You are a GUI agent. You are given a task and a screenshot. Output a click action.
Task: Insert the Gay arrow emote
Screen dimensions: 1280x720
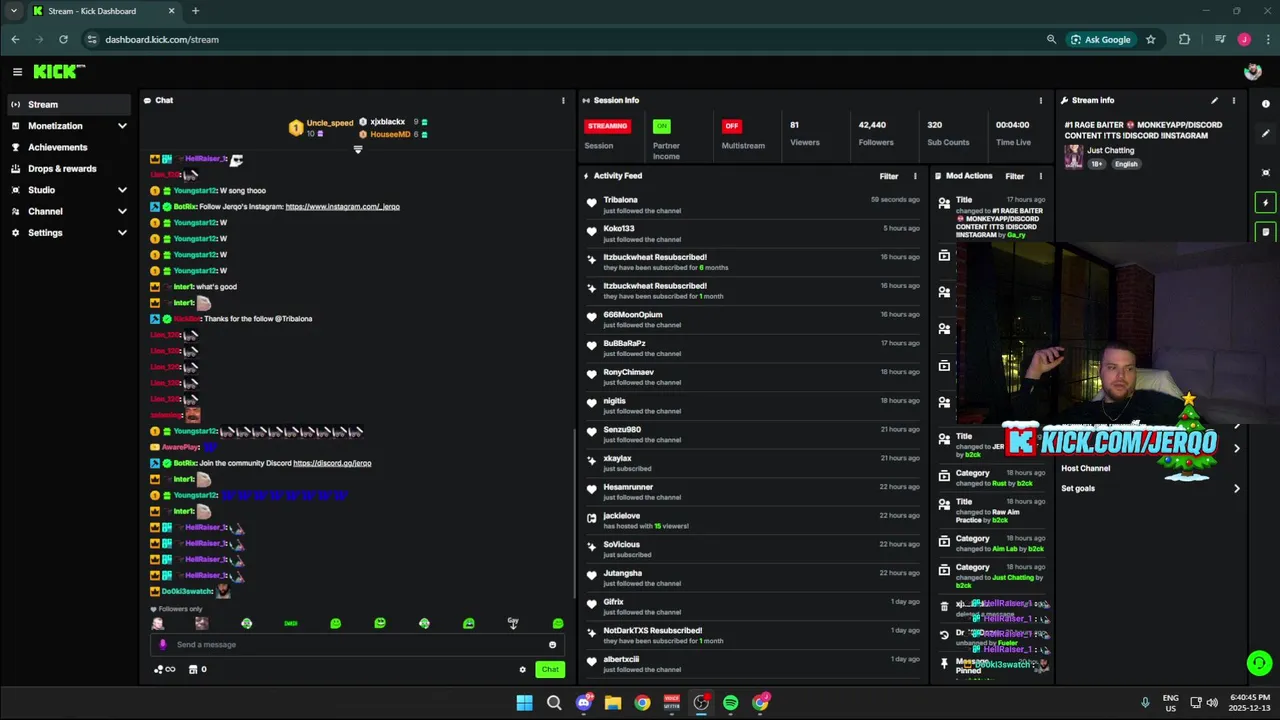coord(513,623)
